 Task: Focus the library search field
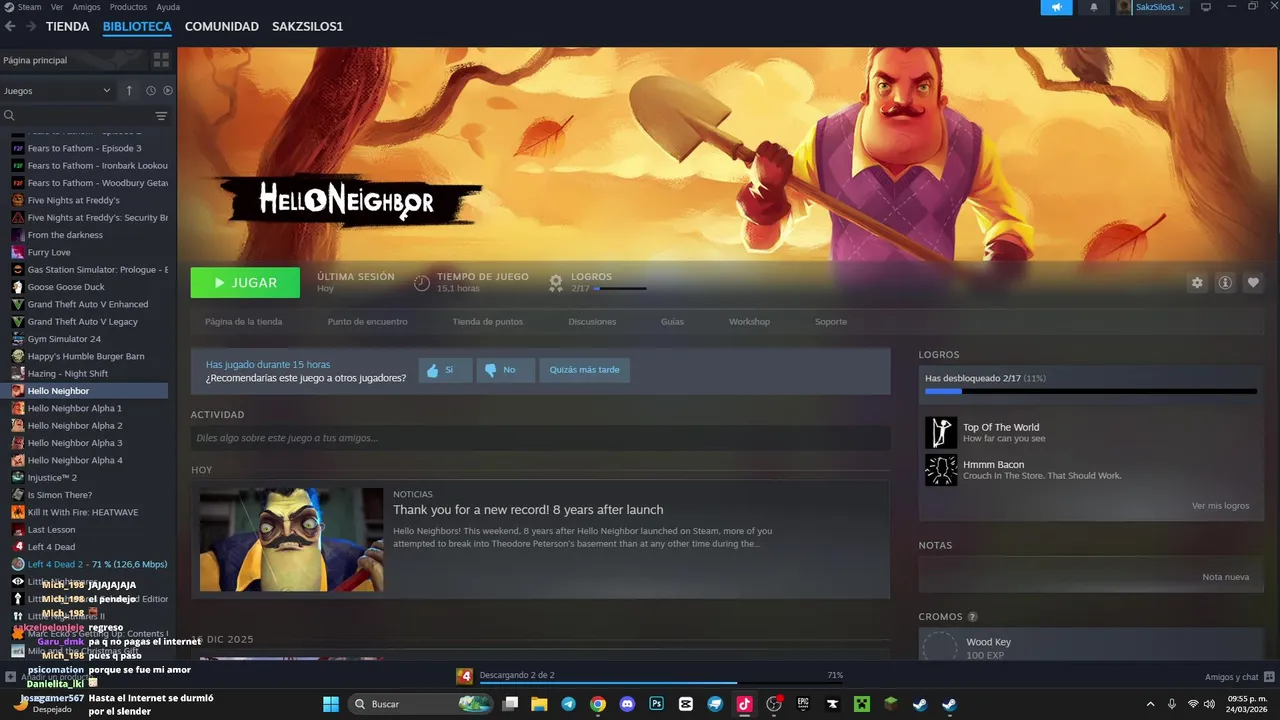(x=78, y=116)
